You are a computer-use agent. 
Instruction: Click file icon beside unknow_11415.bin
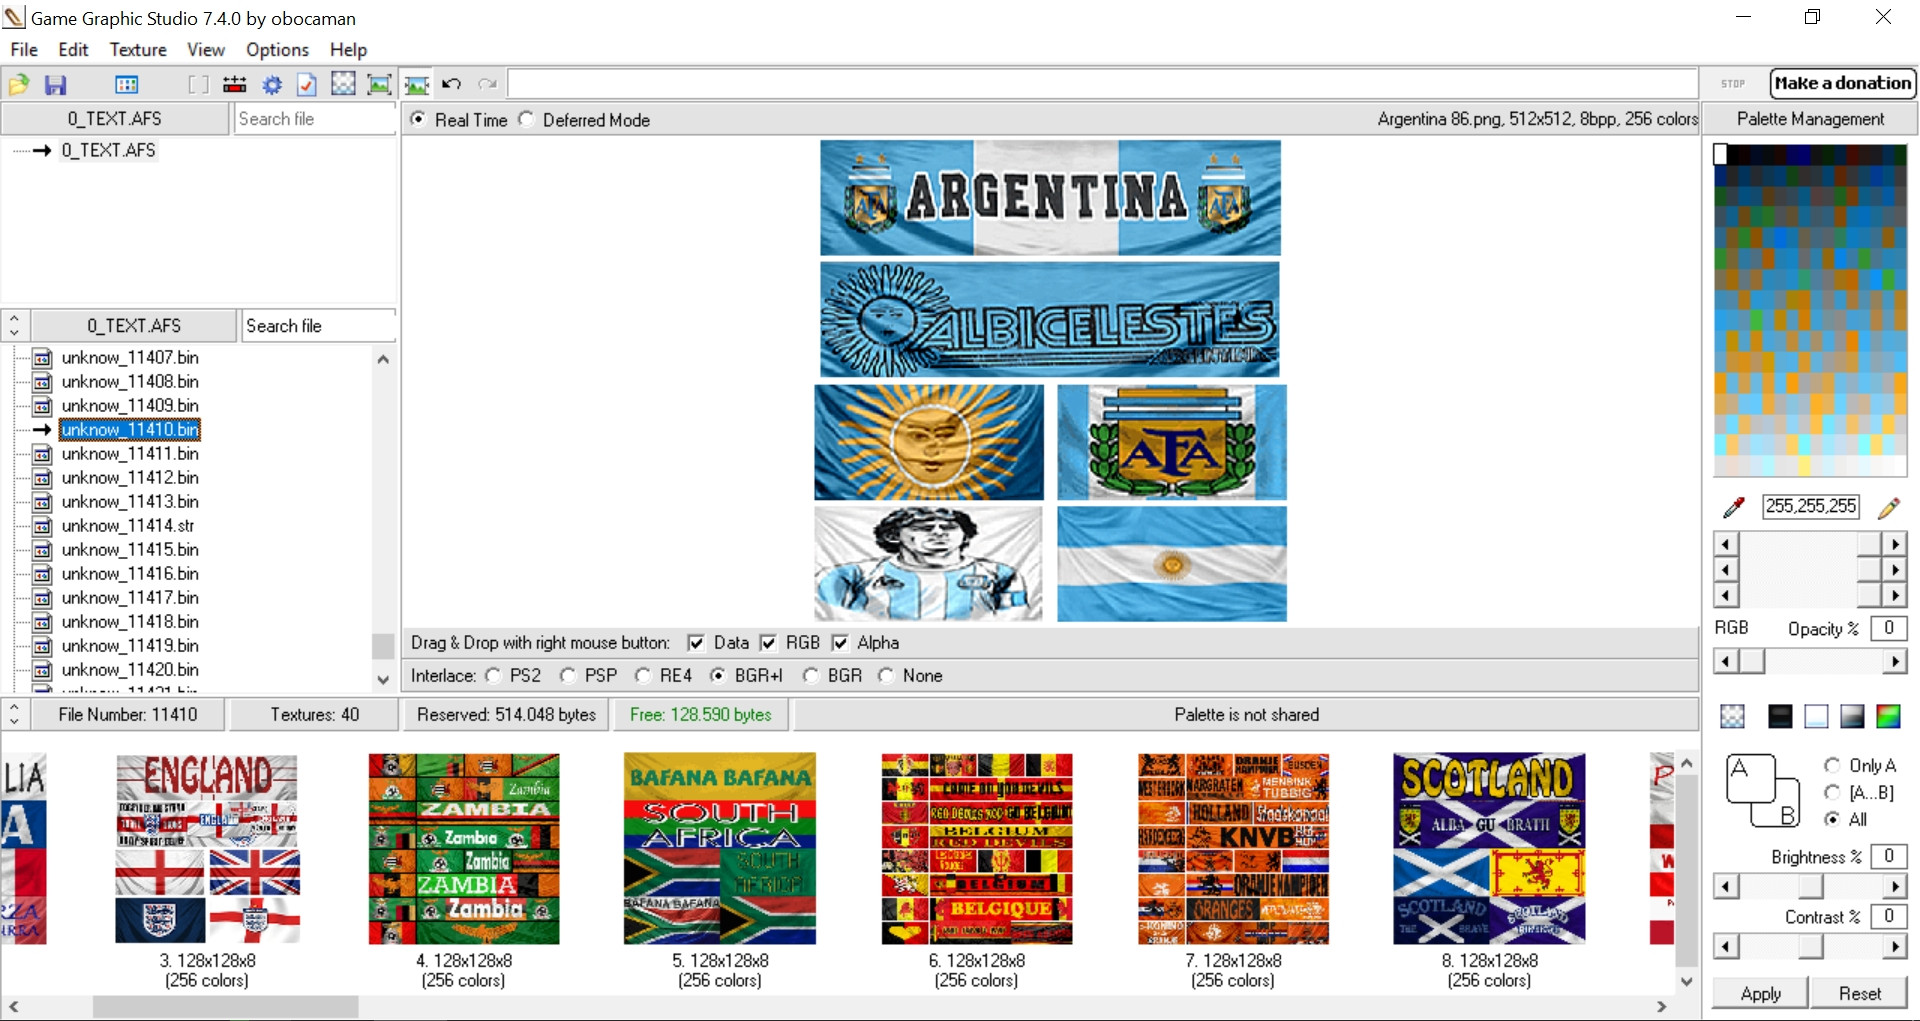42,550
